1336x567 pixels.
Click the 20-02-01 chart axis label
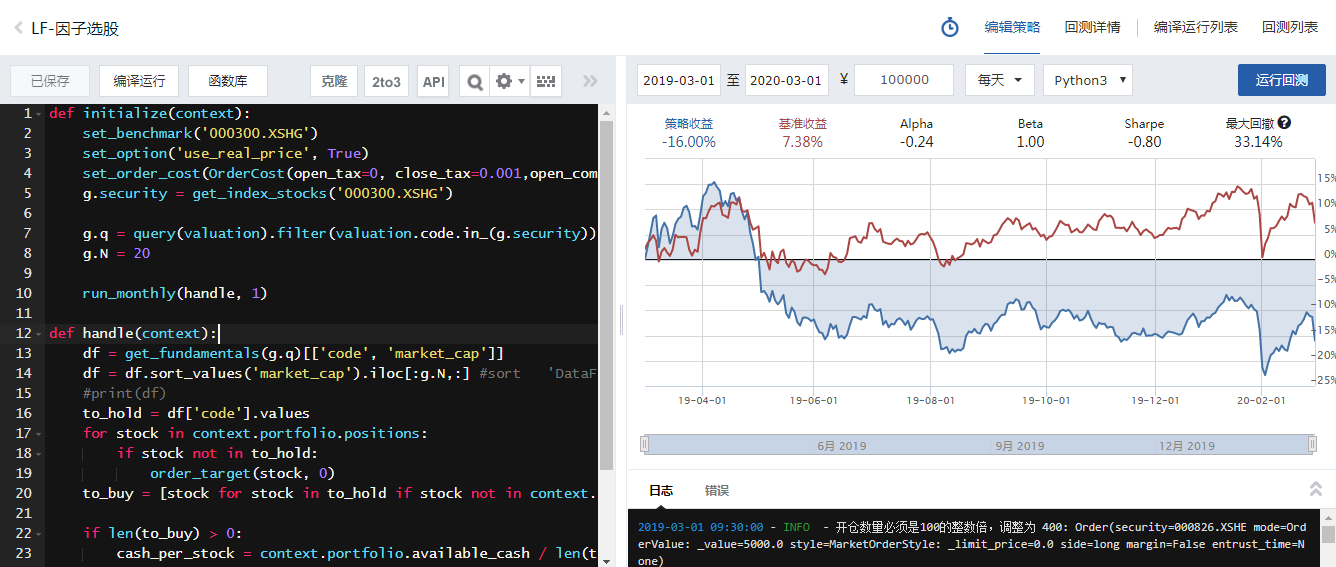1260,400
